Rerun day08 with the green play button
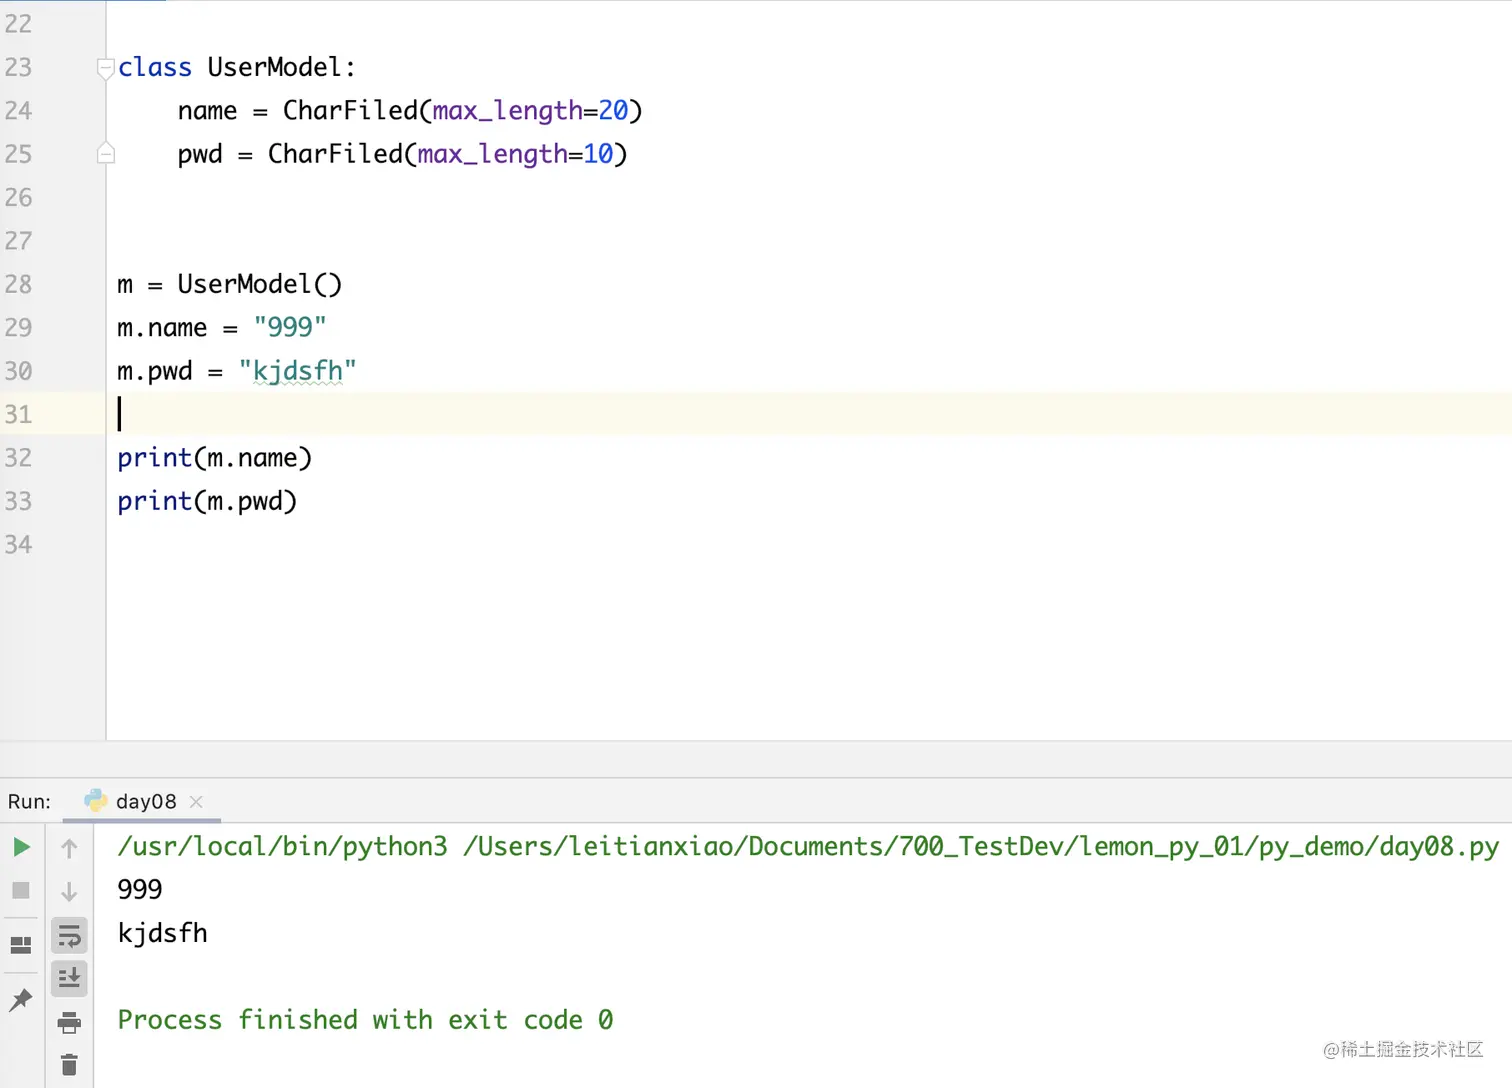 [21, 848]
